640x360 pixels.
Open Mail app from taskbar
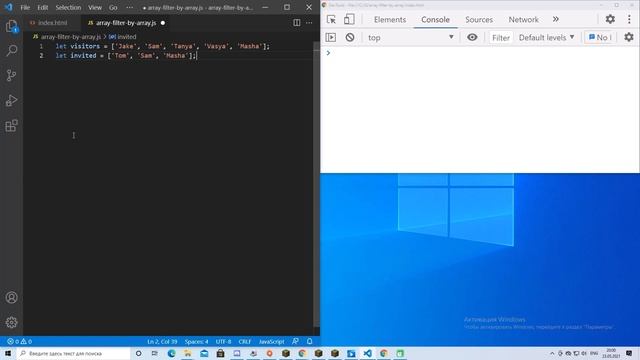point(204,353)
